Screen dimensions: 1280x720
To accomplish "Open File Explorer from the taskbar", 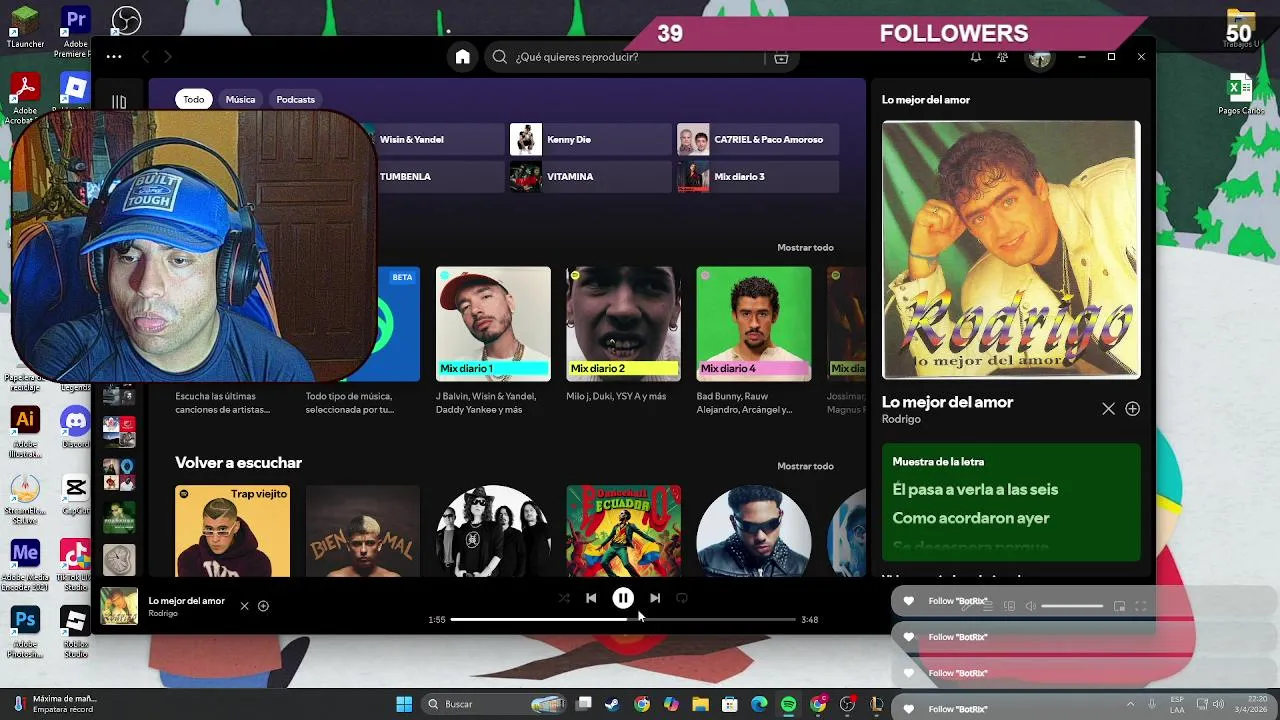I will pyautogui.click(x=700, y=704).
